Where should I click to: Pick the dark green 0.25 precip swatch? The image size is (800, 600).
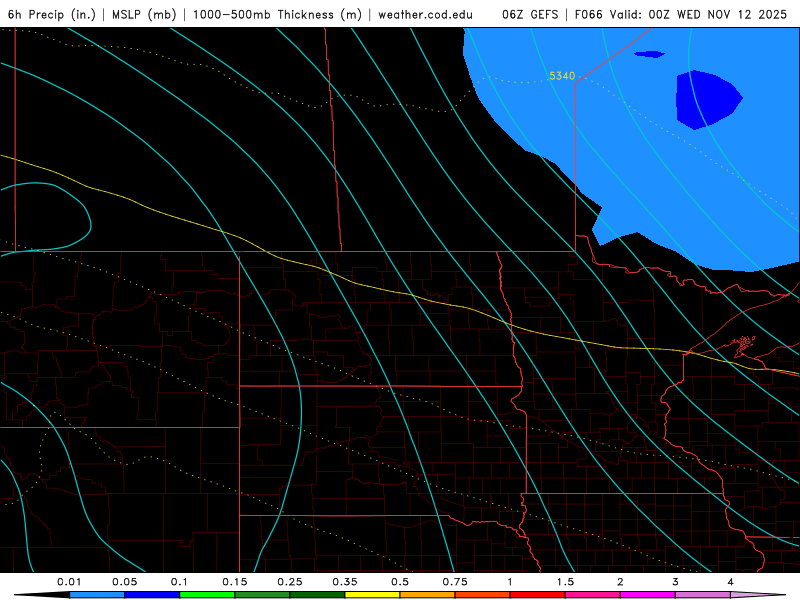click(x=317, y=595)
